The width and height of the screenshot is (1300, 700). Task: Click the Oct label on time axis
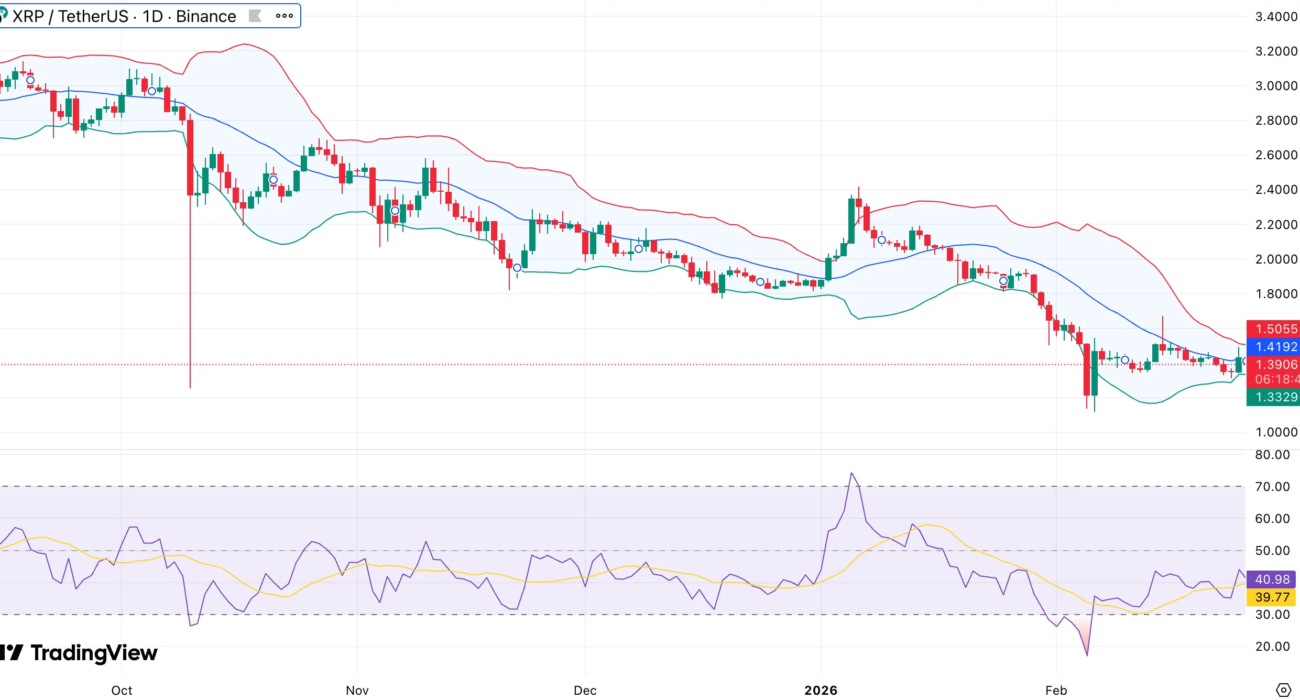pyautogui.click(x=122, y=690)
